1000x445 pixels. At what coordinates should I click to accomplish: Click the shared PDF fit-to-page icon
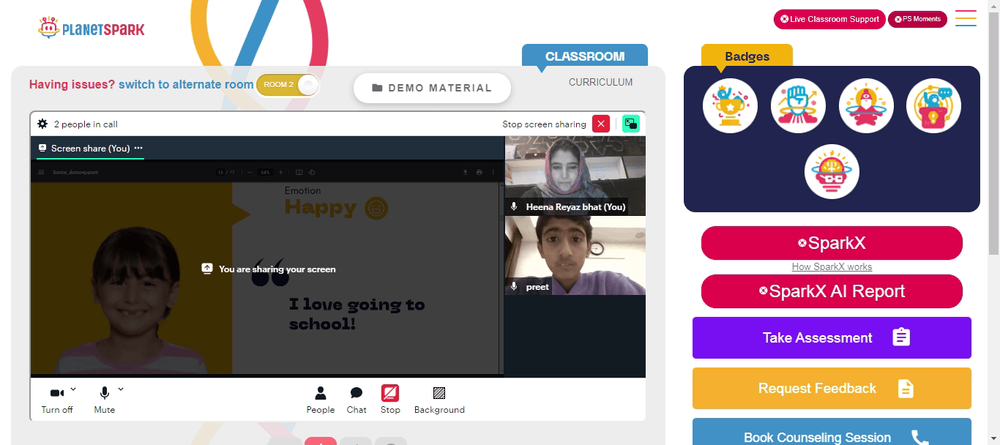tap(299, 172)
